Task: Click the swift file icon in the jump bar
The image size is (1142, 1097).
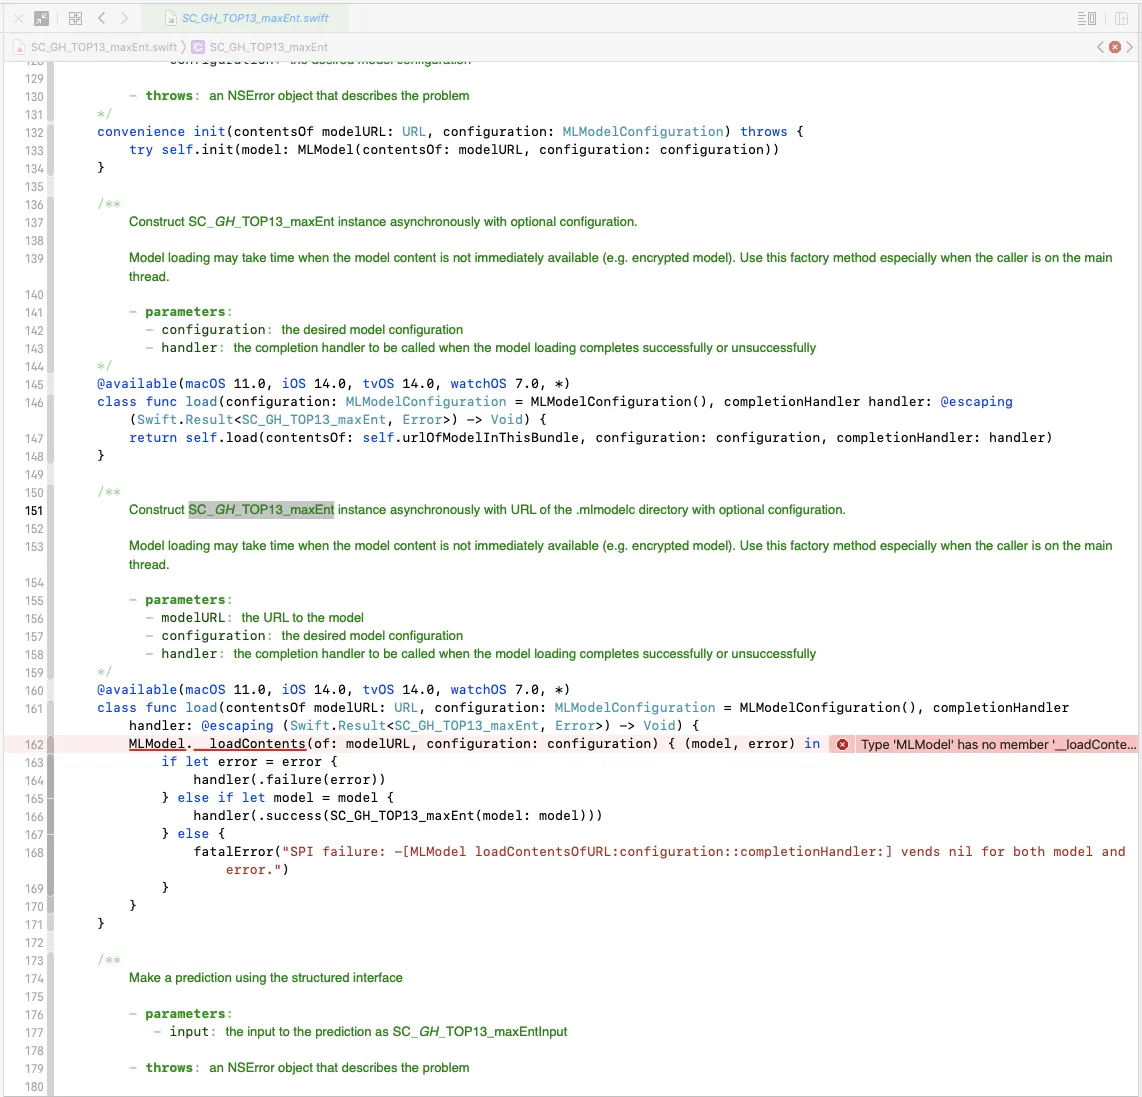Action: [x=19, y=47]
